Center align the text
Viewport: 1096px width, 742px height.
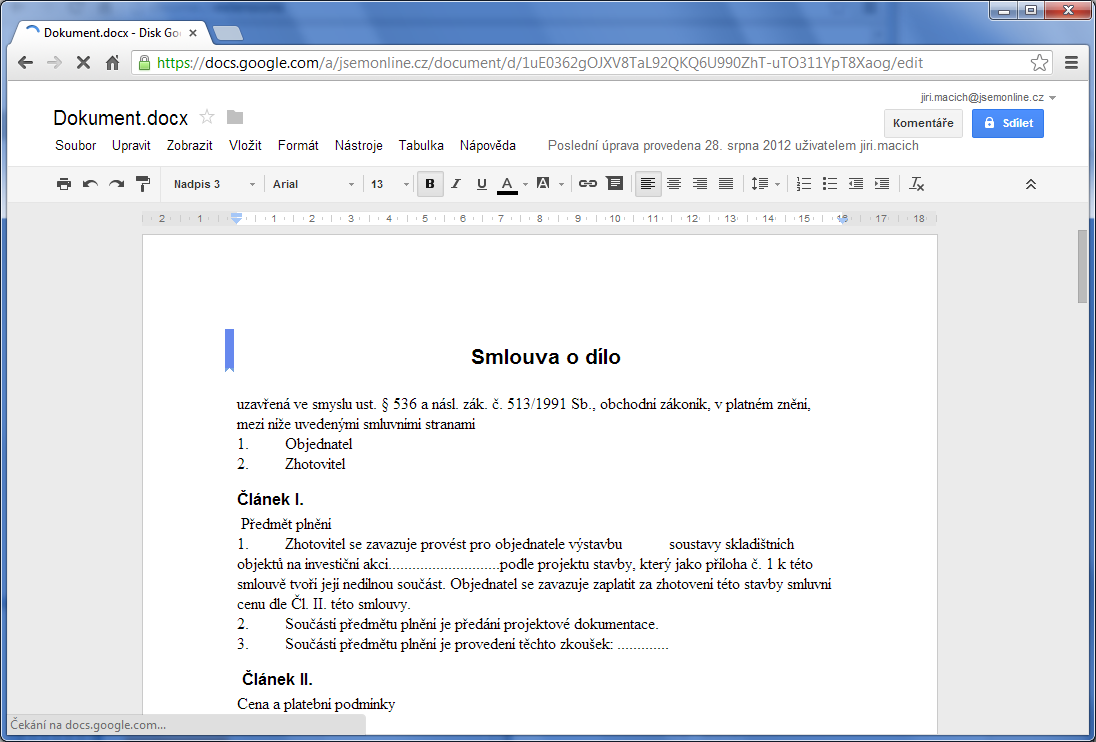(674, 184)
